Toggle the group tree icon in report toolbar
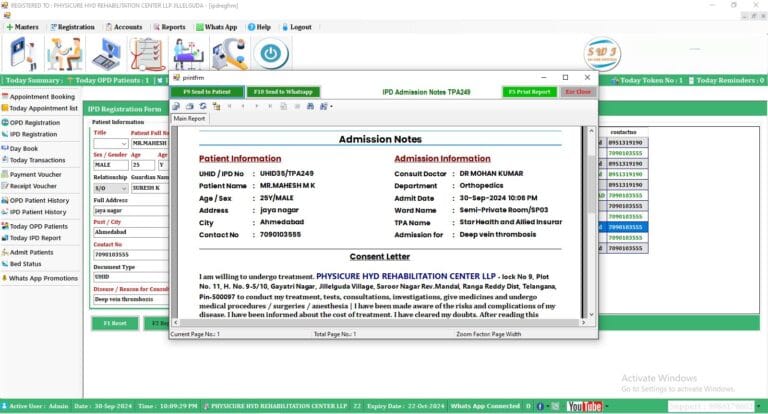 click(x=216, y=106)
